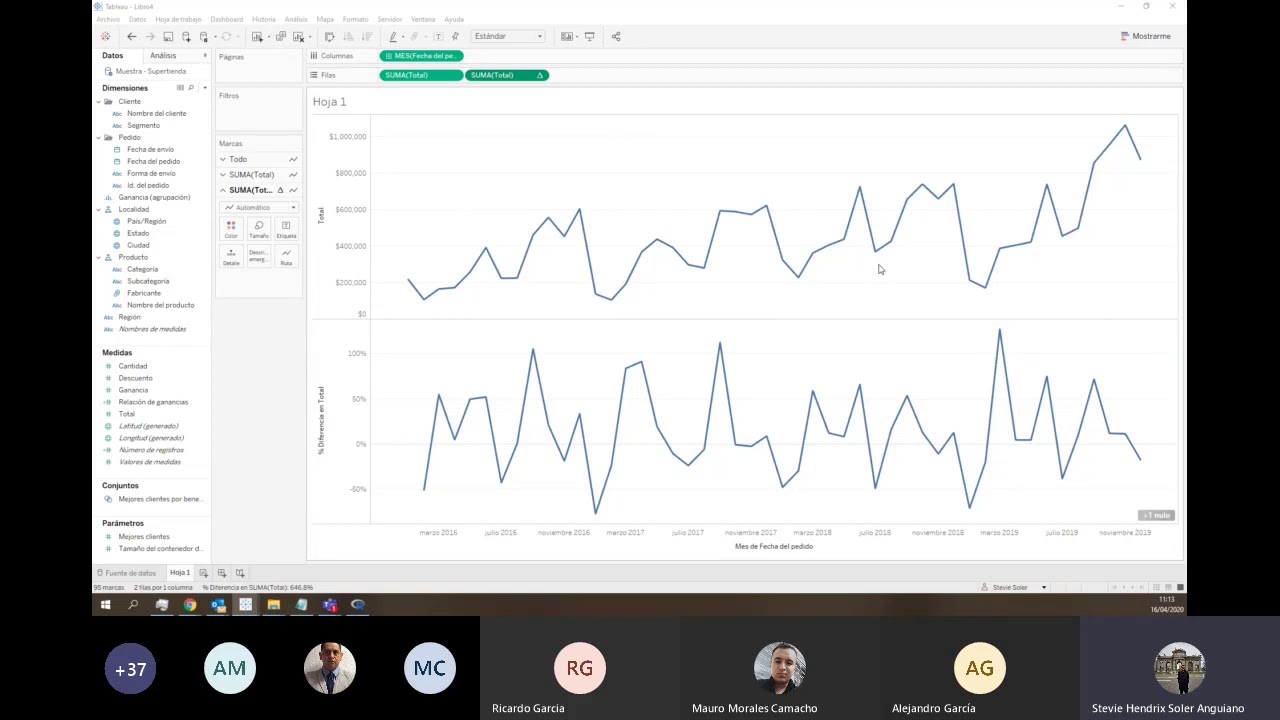Collapse the Producto hierarchy
1280x720 pixels.
(99, 257)
